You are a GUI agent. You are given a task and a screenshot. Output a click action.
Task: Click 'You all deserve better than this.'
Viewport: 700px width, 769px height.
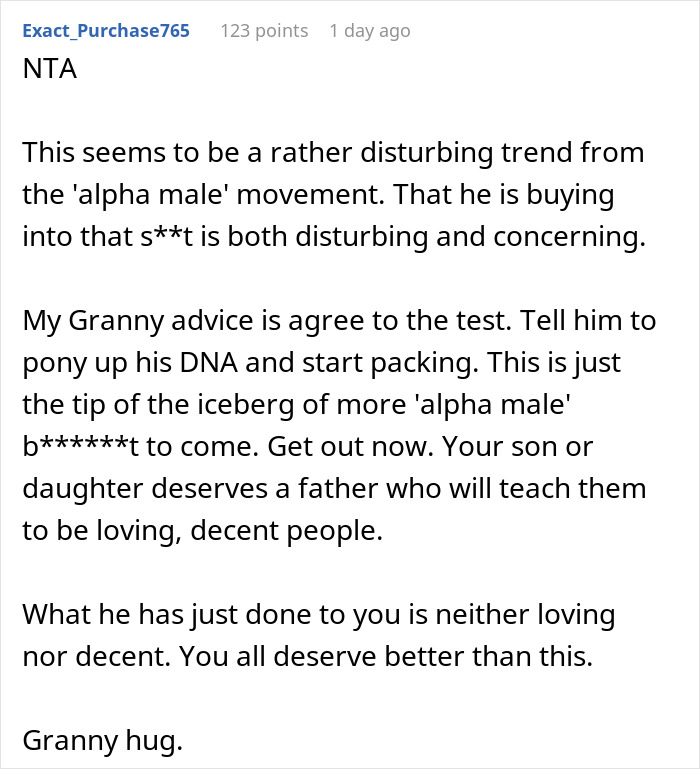coord(386,657)
